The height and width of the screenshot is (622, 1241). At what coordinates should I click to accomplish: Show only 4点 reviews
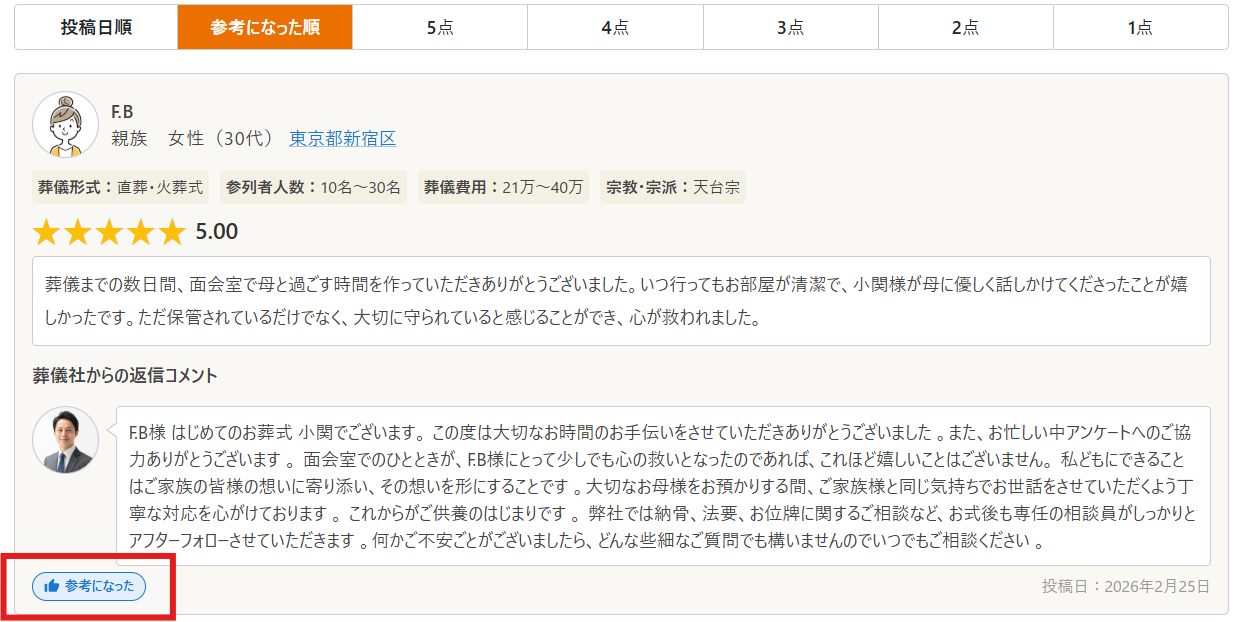click(615, 27)
